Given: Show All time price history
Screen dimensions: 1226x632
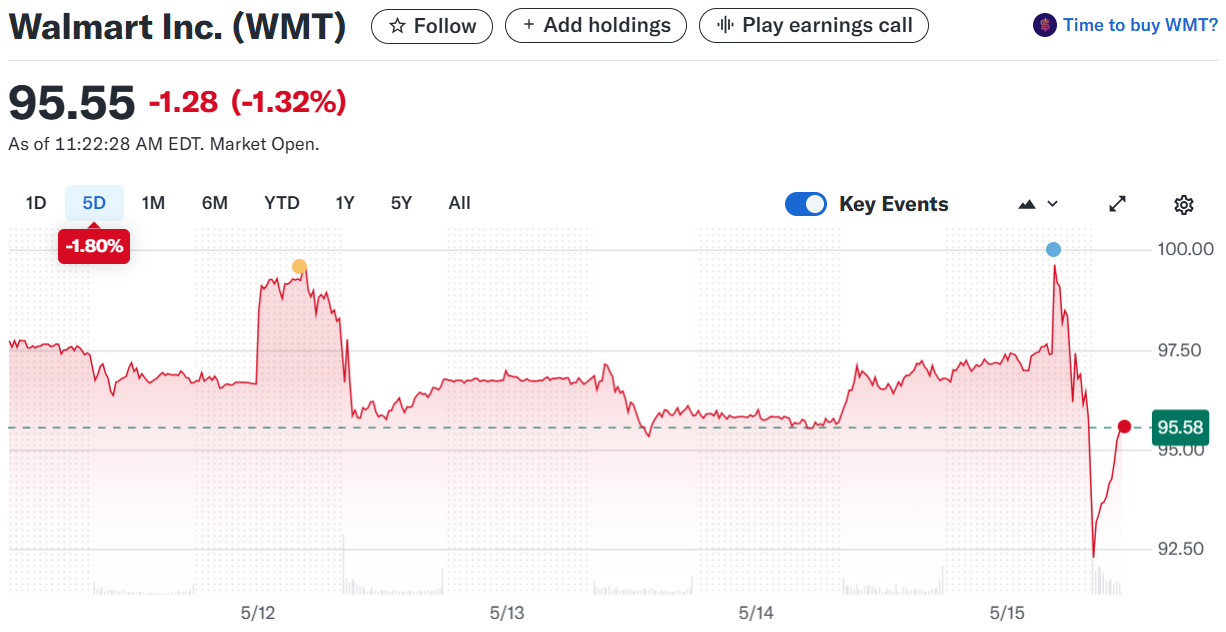Looking at the screenshot, I should point(459,203).
